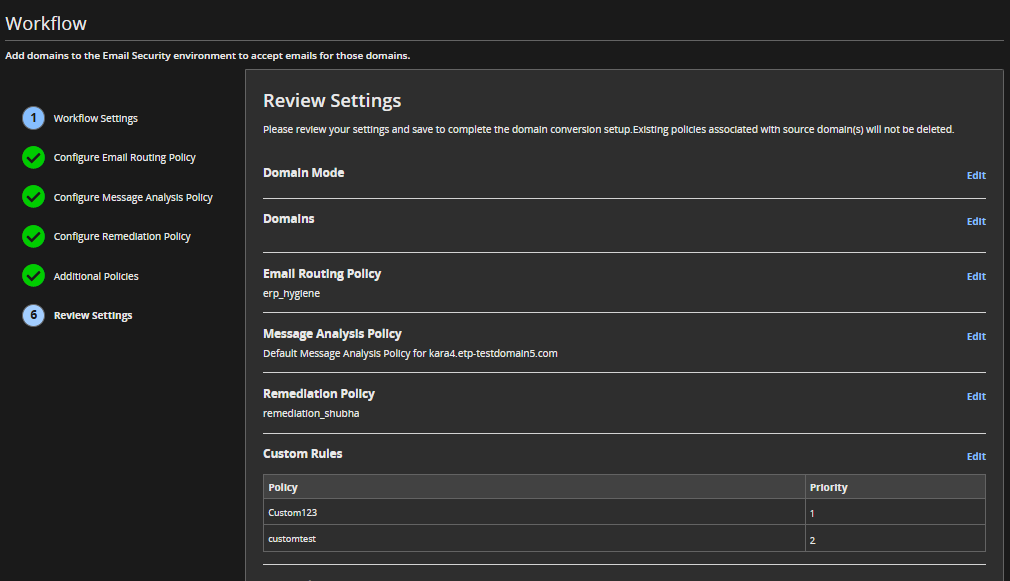The height and width of the screenshot is (581, 1010).
Task: Open the Configure Email Routing Policy step
Action: pyautogui.click(x=124, y=158)
